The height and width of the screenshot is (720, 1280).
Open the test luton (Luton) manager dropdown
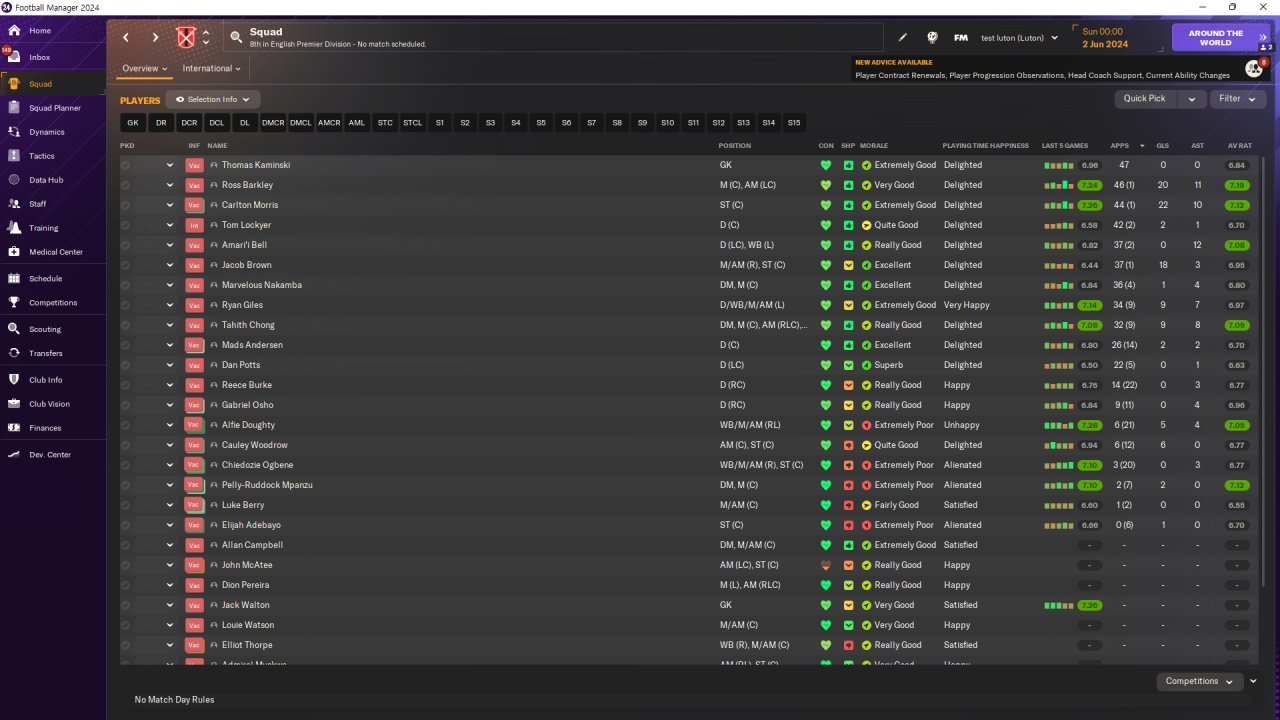click(1019, 38)
